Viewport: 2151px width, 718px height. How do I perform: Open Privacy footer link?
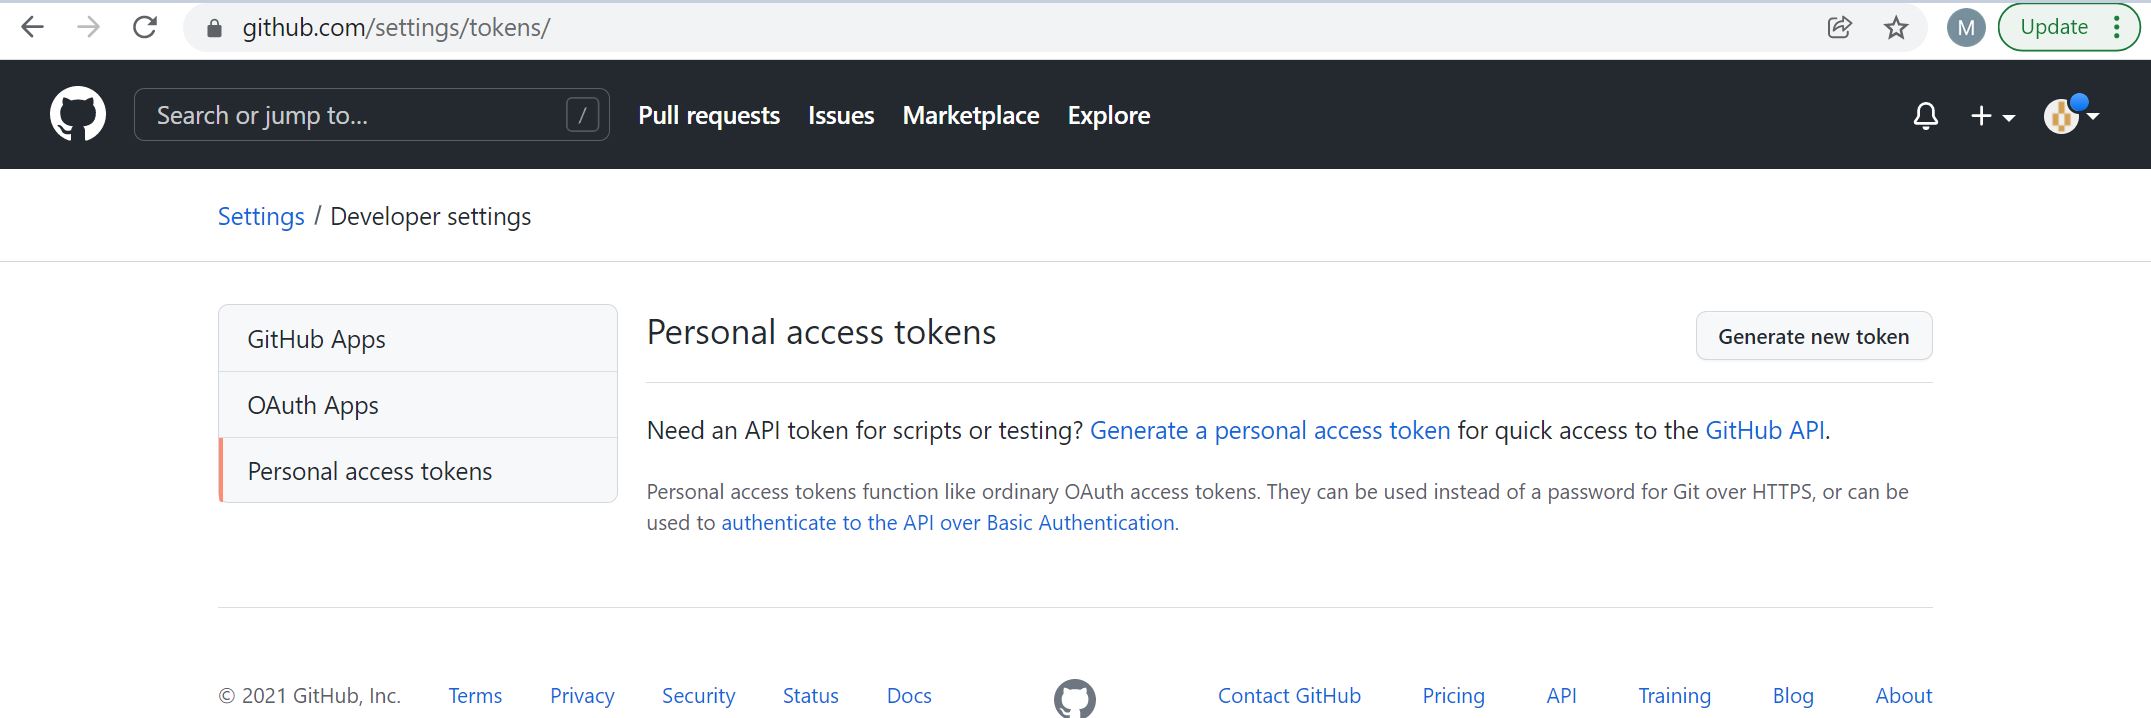[x=582, y=695]
